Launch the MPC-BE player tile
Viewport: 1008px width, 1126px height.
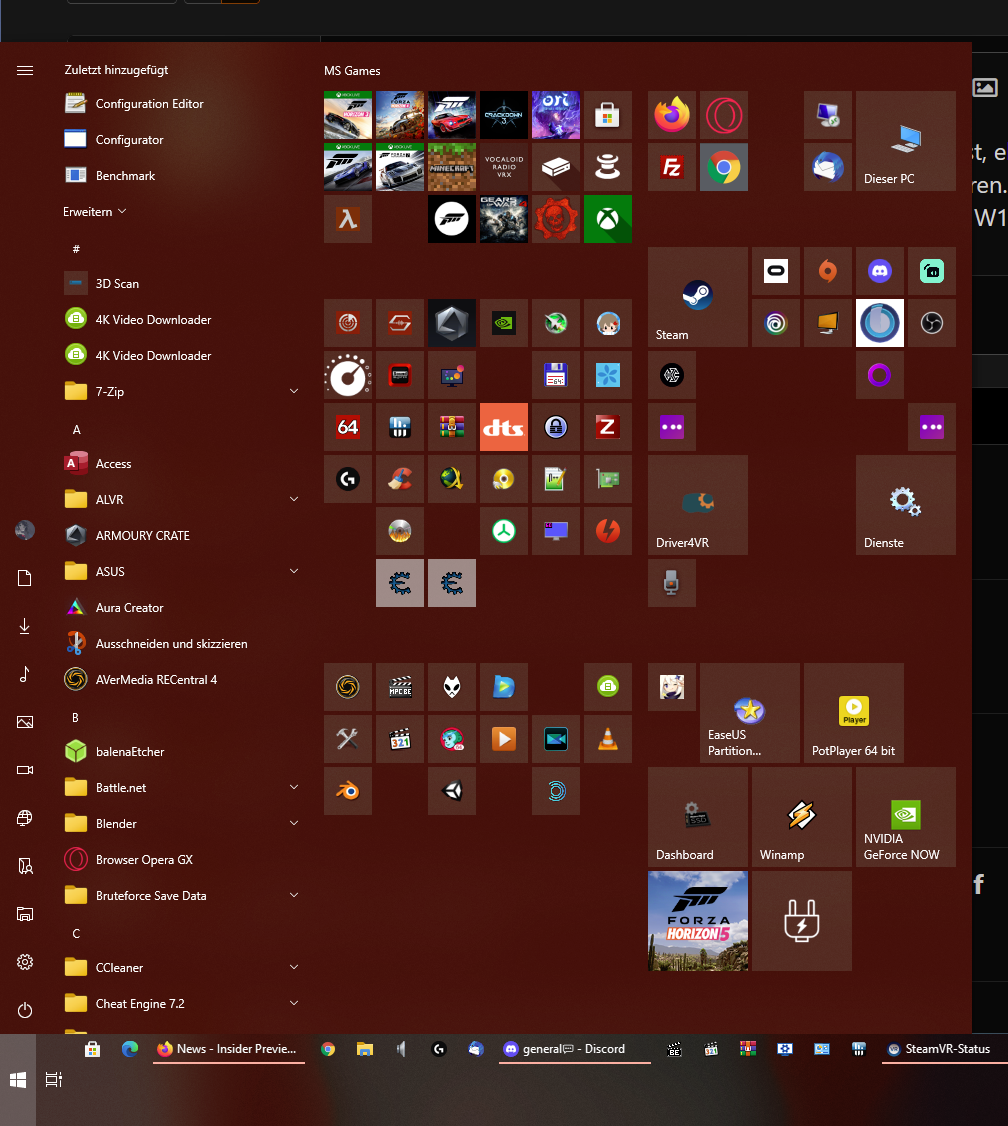pos(400,687)
